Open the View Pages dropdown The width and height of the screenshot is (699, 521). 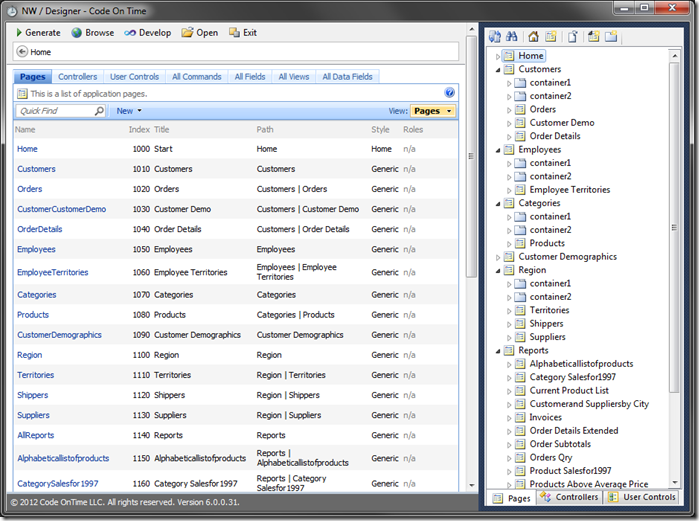point(434,111)
